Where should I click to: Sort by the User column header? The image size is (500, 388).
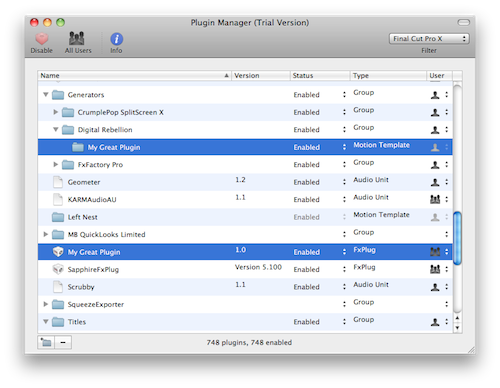tap(439, 76)
